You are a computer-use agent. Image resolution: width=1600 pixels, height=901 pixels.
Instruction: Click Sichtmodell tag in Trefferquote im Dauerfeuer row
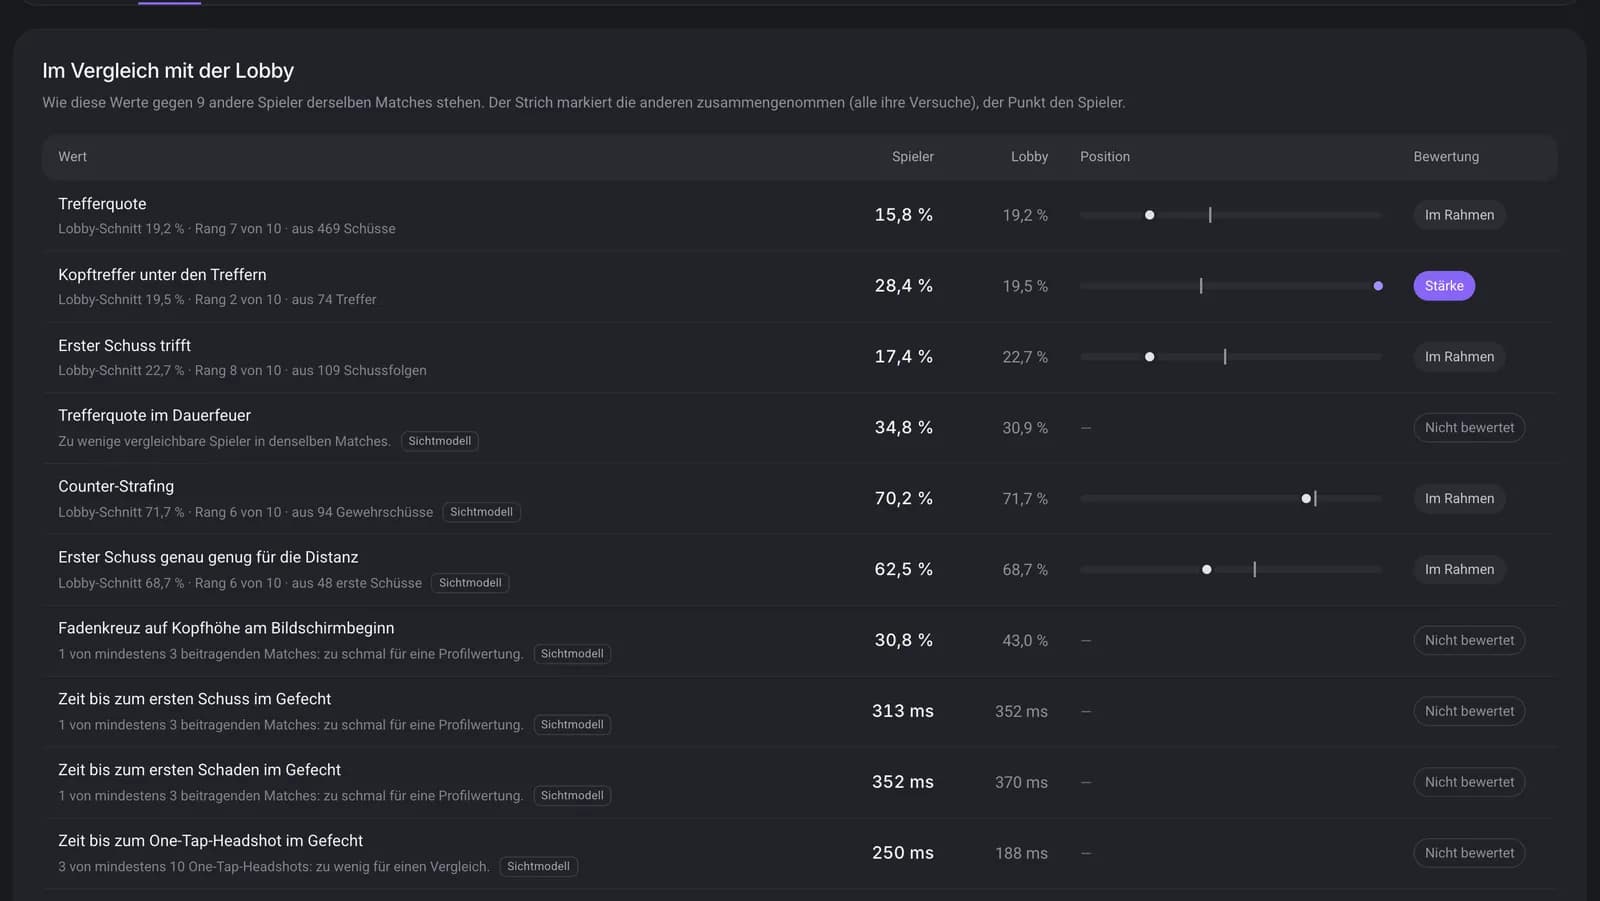(440, 441)
